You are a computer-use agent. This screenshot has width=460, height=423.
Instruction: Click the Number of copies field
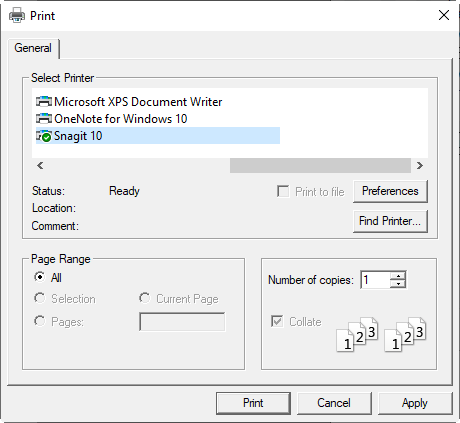click(x=375, y=280)
